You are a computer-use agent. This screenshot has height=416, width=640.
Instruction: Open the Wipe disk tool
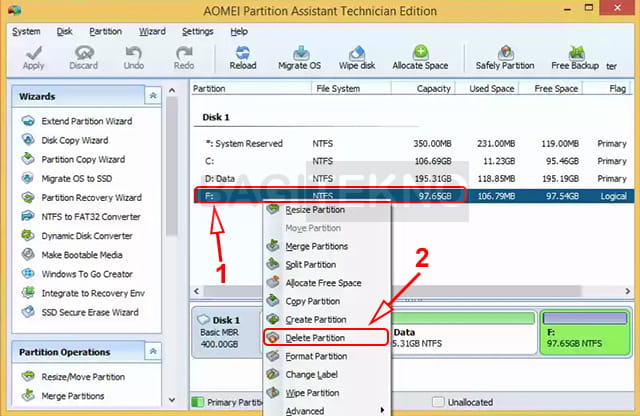coord(357,58)
